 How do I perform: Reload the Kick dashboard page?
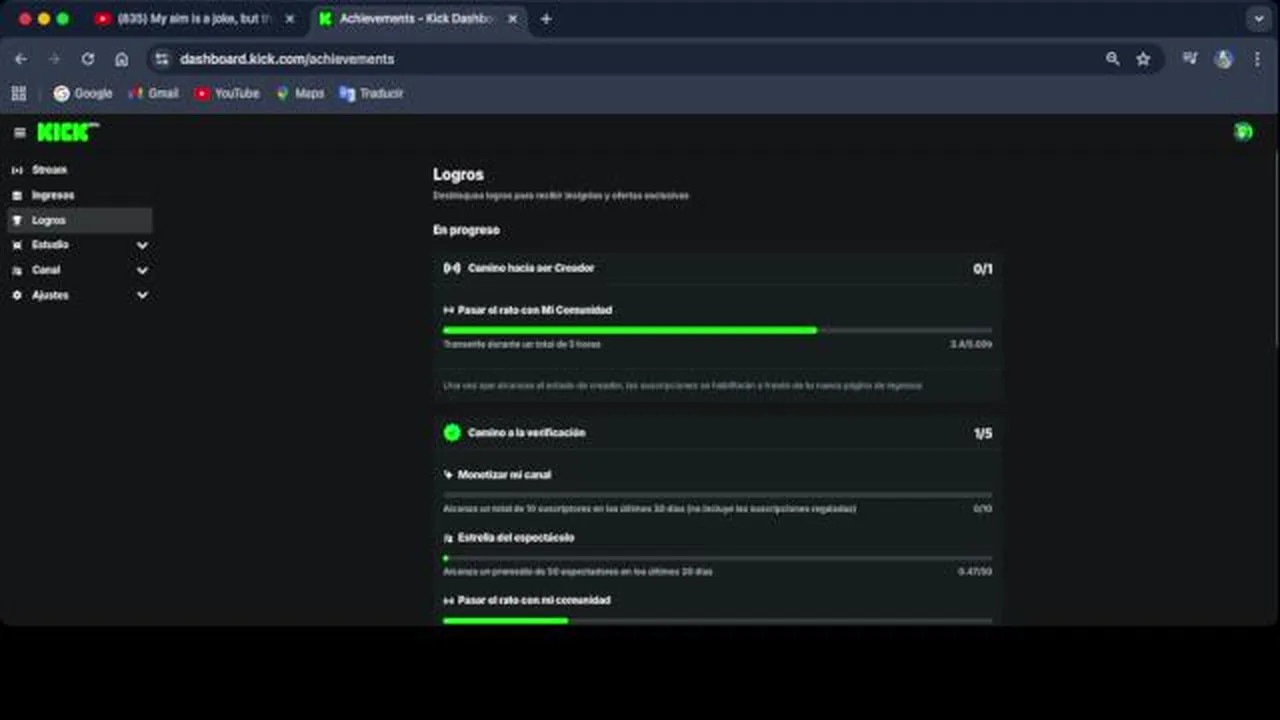88,59
